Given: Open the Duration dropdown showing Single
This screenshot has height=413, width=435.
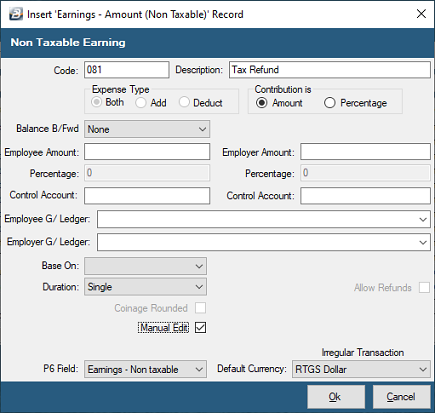Looking at the screenshot, I should (x=145, y=287).
